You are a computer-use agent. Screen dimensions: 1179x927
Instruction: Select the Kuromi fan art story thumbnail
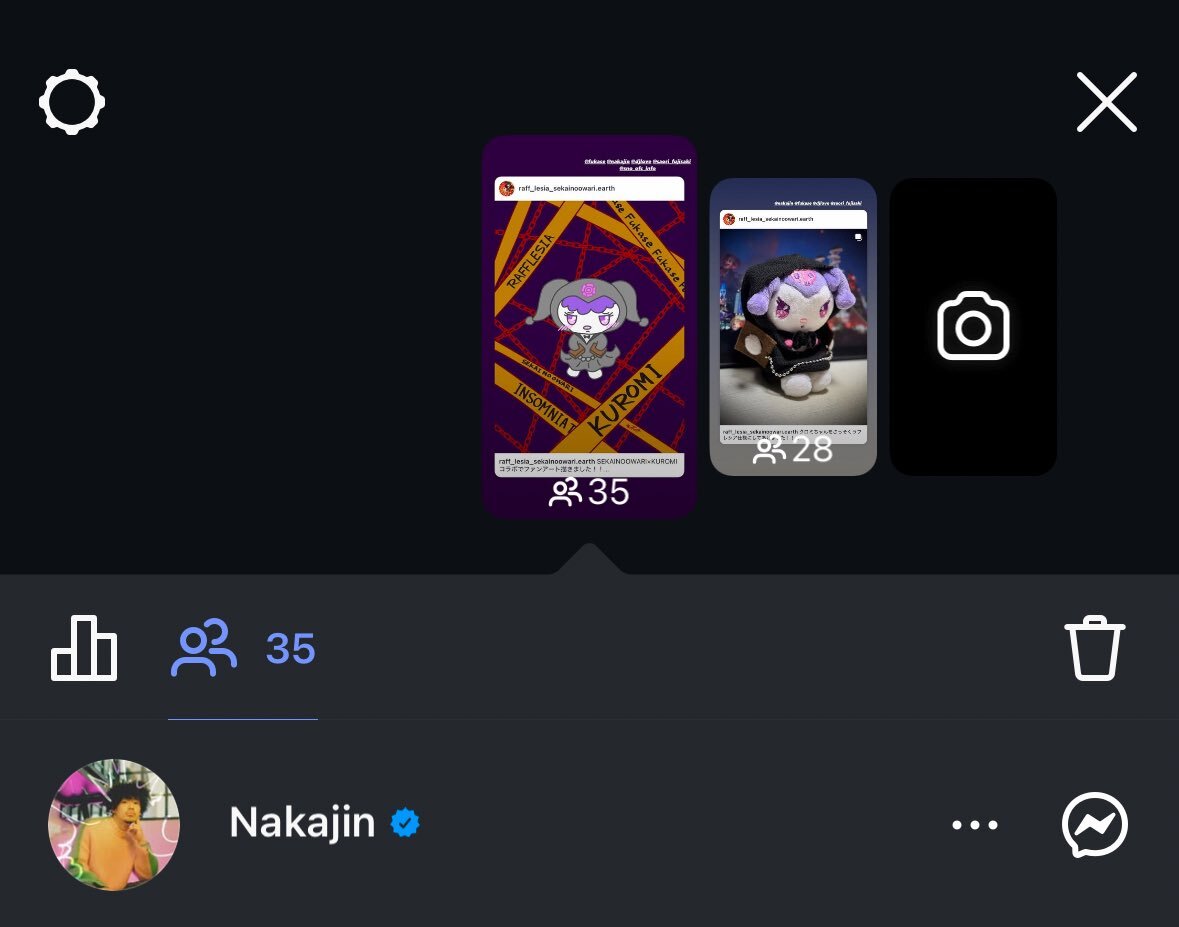[590, 326]
